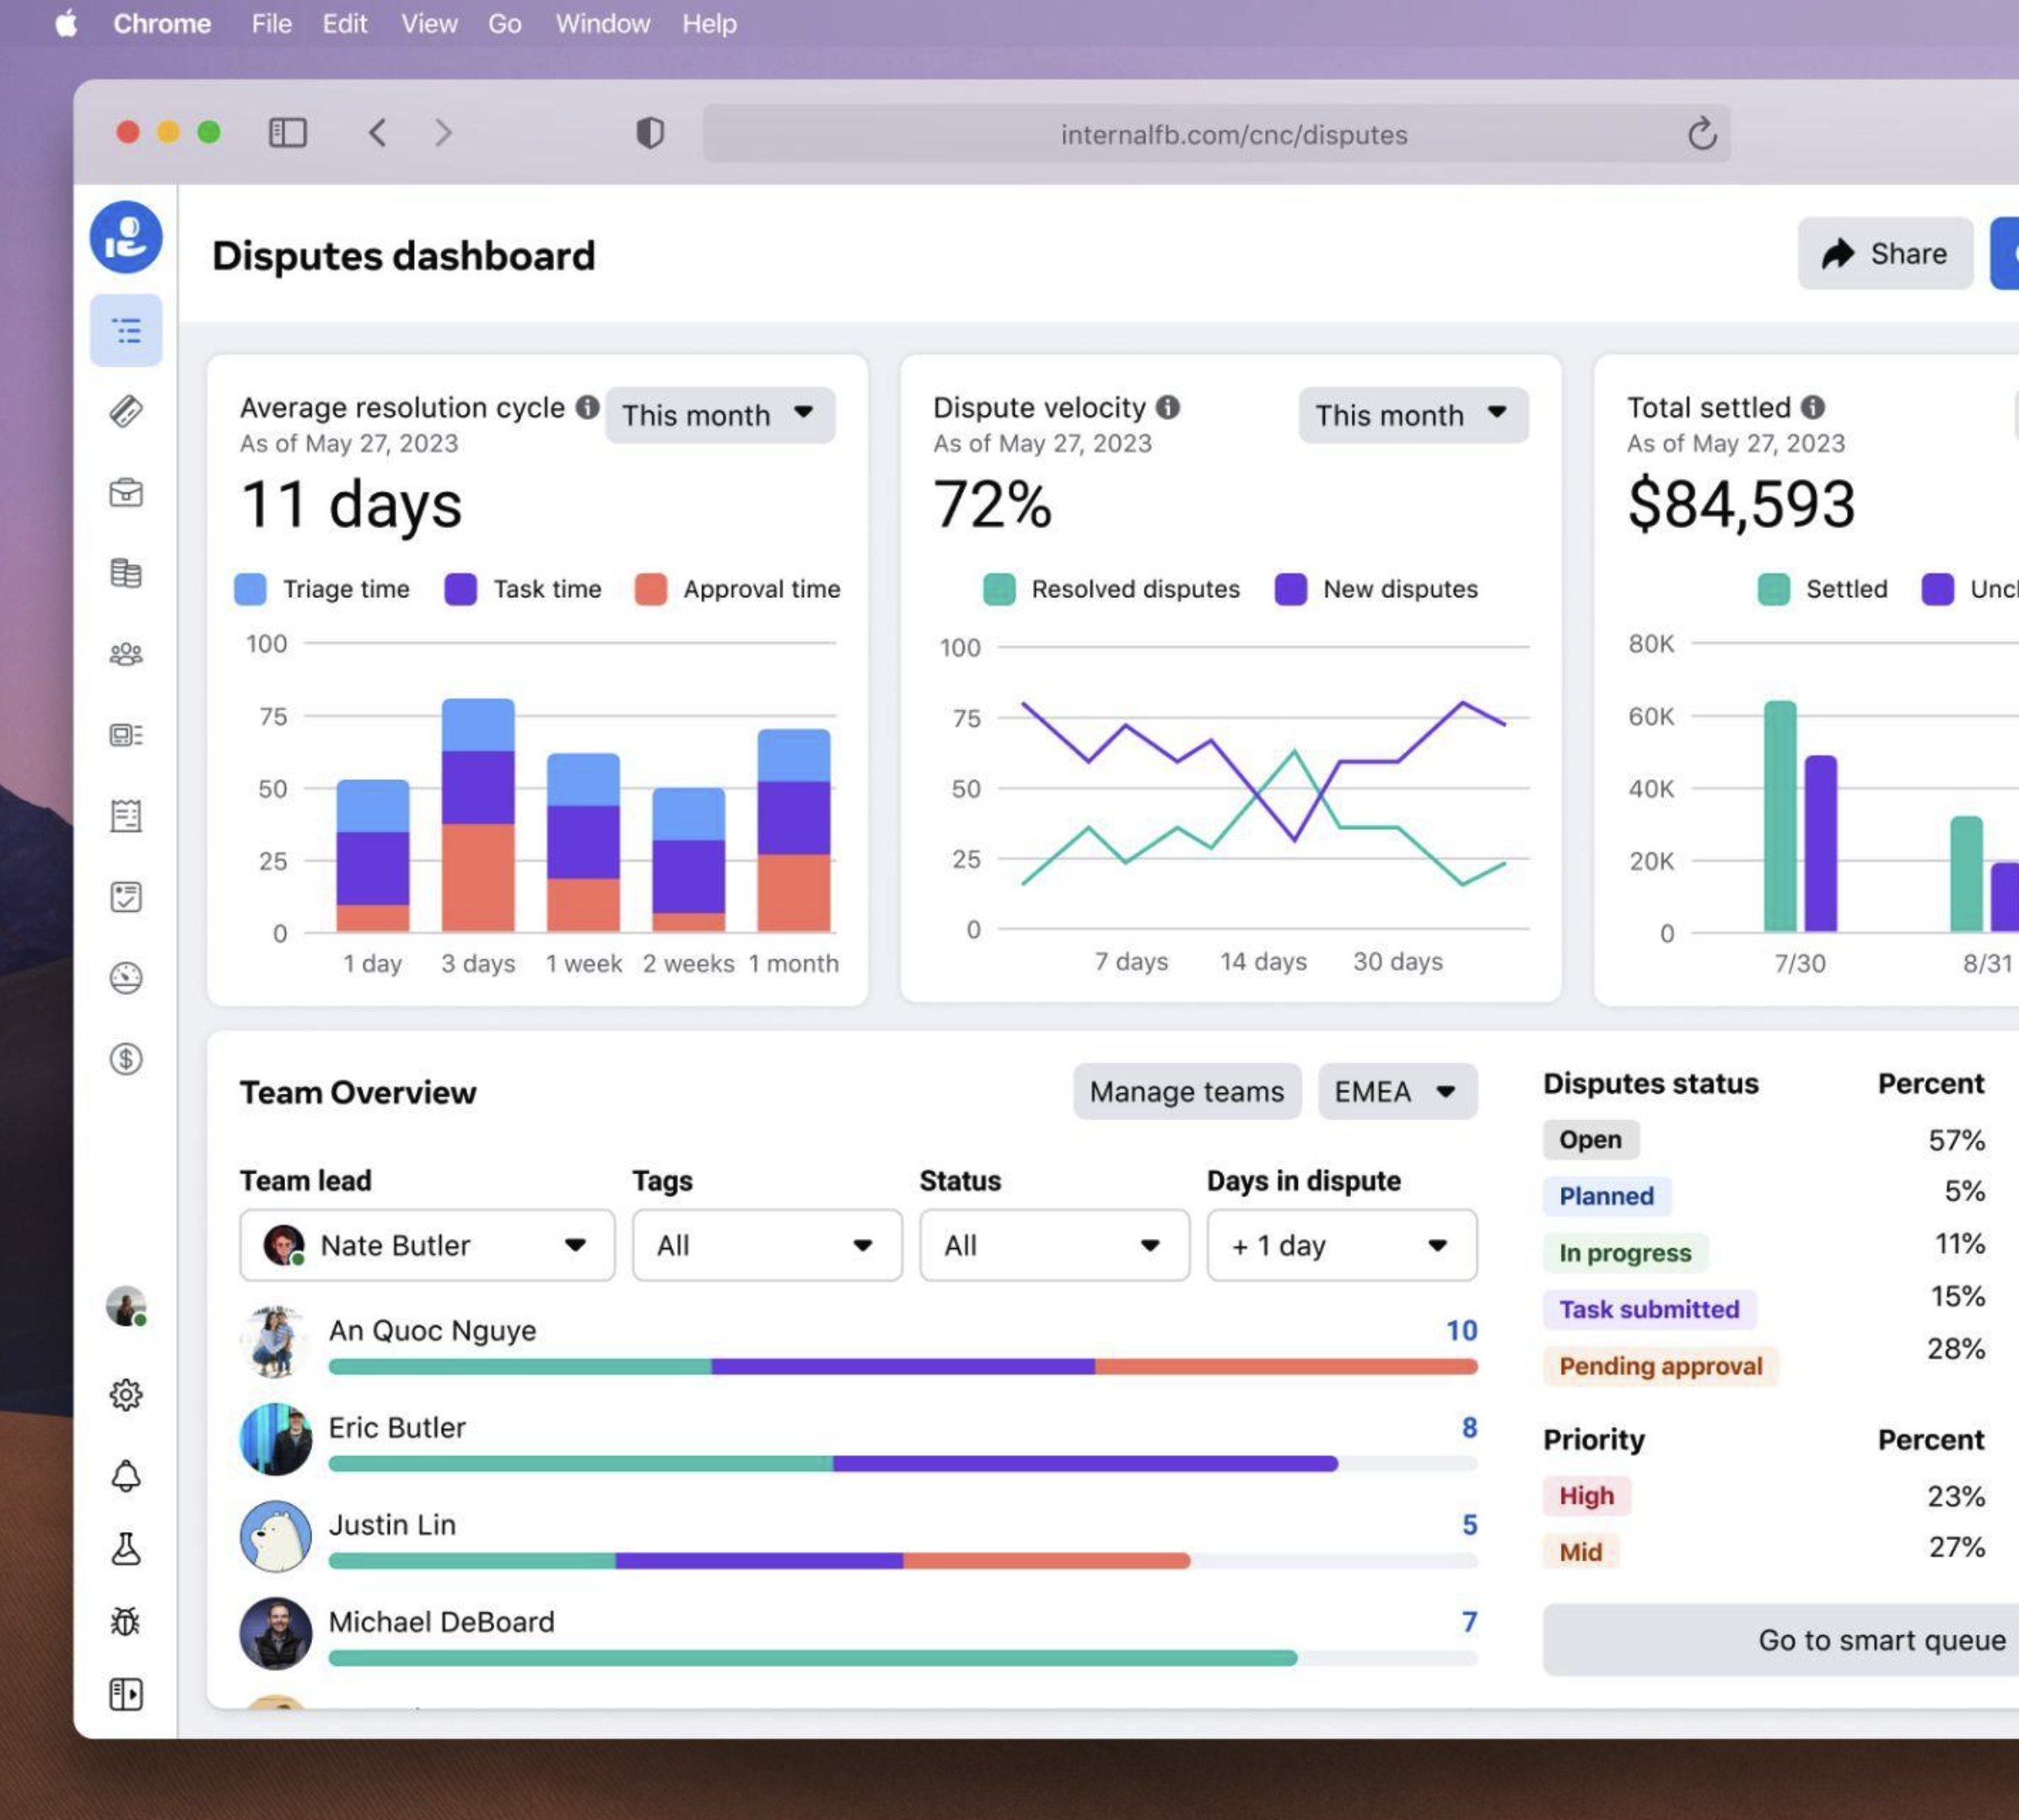Click the Share button
The width and height of the screenshot is (2019, 1820).
pos(1884,254)
